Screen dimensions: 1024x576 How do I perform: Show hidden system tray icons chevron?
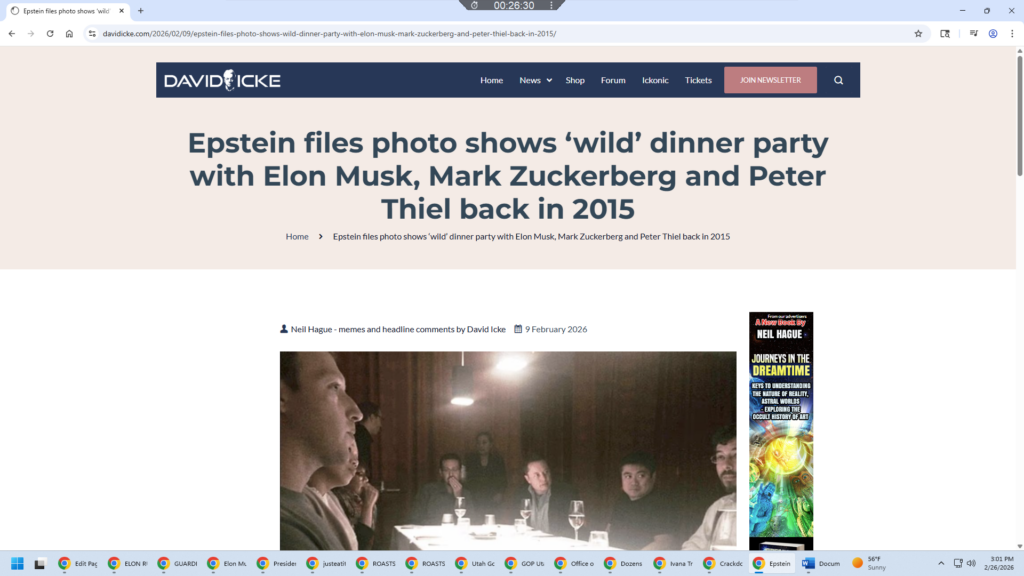point(941,563)
